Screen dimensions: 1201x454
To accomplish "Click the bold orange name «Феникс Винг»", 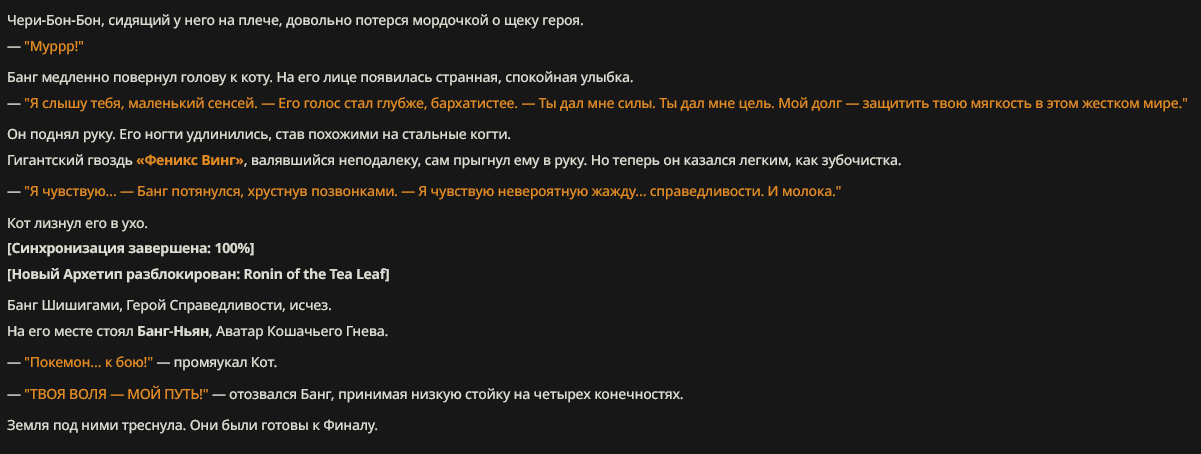I will (x=191, y=160).
